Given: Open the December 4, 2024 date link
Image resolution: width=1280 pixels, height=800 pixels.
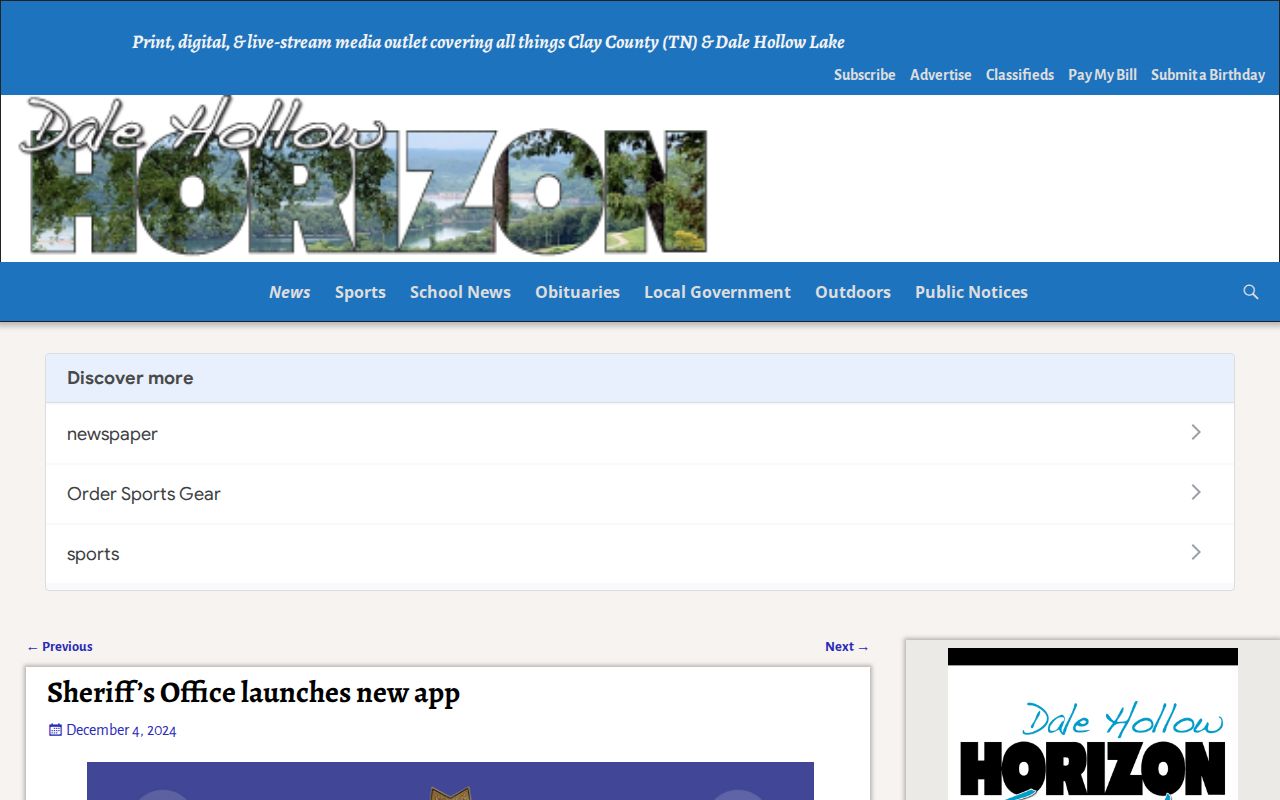Looking at the screenshot, I should pyautogui.click(x=121, y=730).
